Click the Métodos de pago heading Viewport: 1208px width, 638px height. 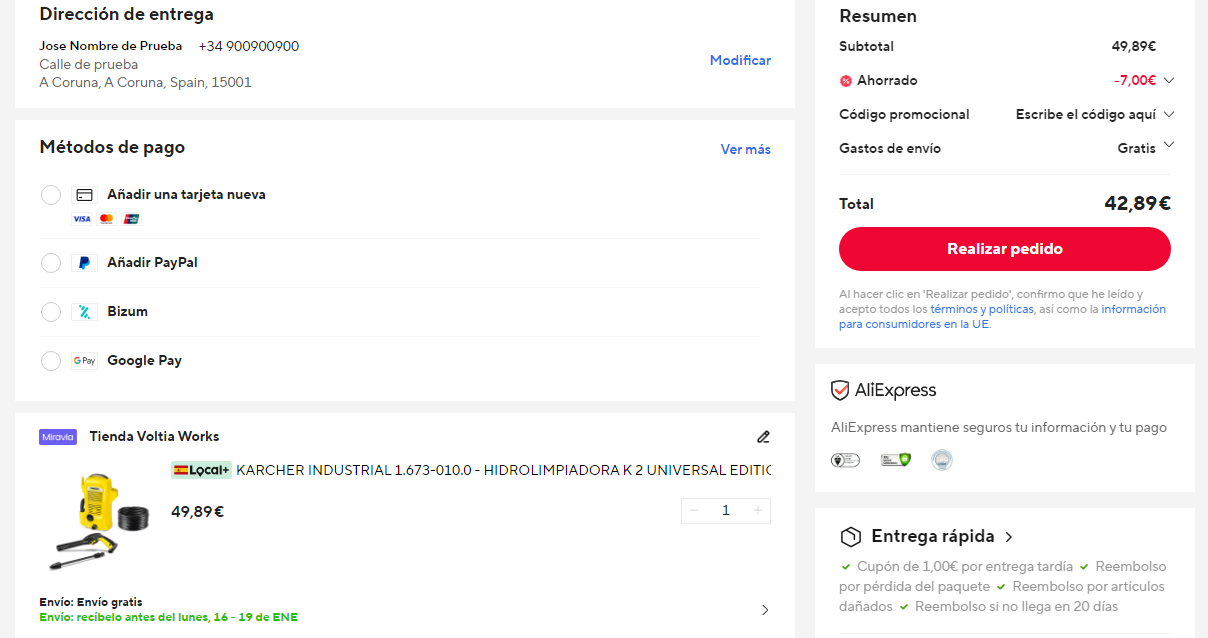click(112, 147)
